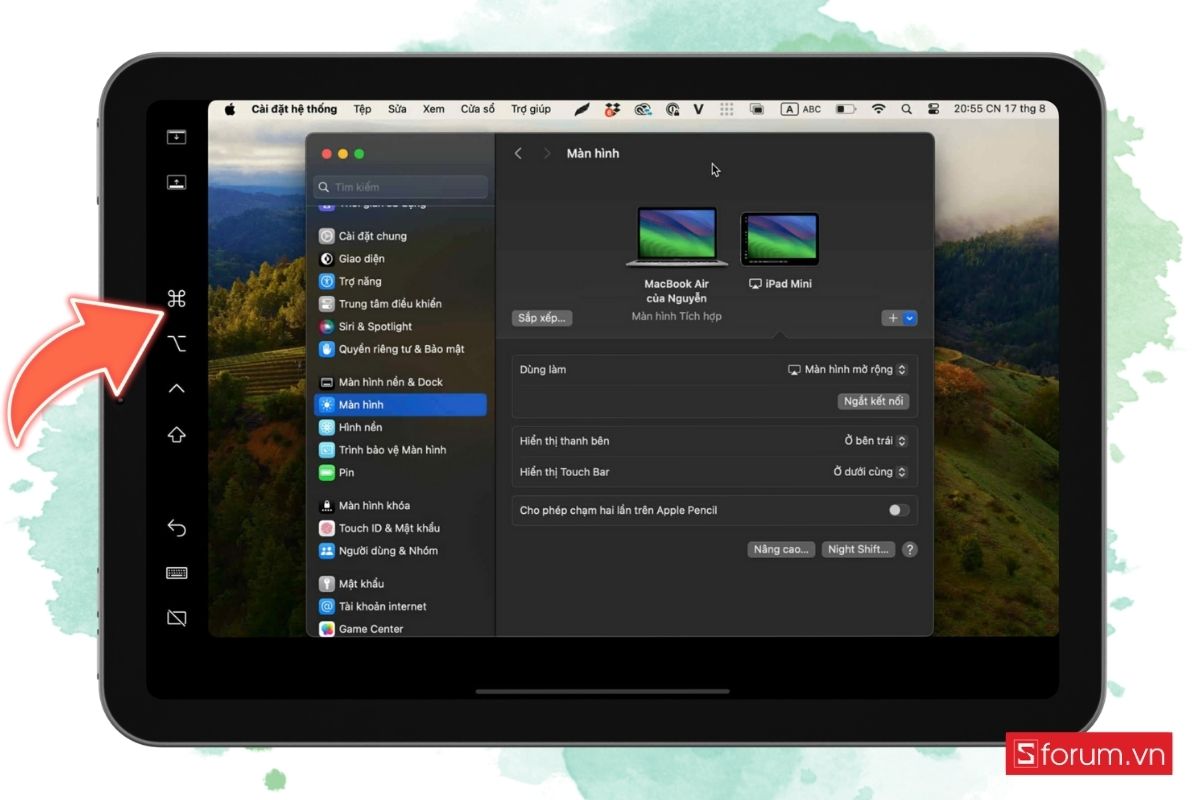
Task: Click the Sắp xếp... button
Action: [x=542, y=318]
